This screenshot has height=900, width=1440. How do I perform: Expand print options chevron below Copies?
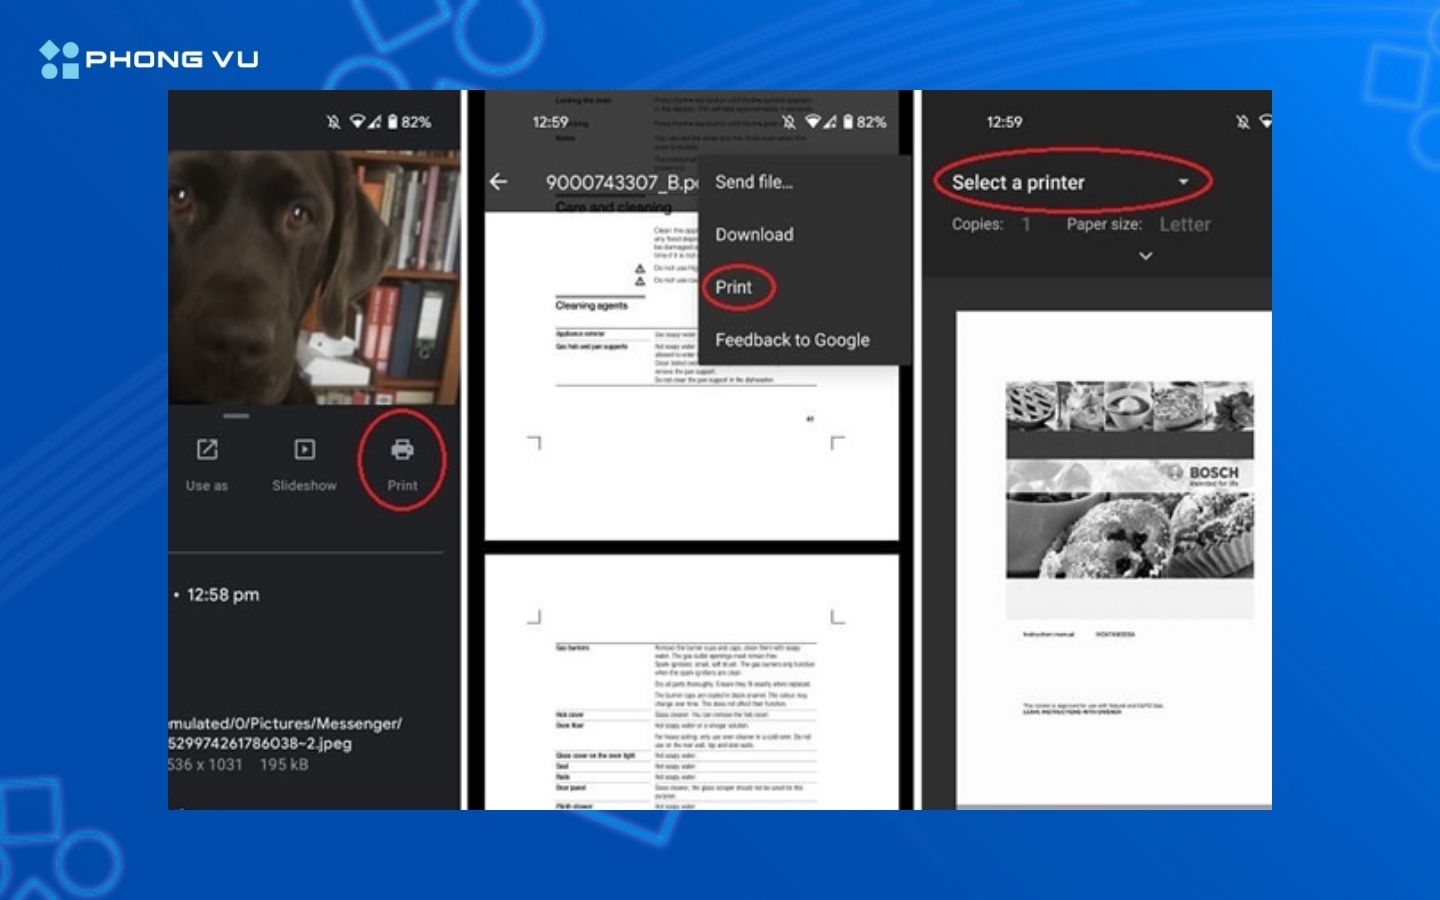[x=1146, y=256]
